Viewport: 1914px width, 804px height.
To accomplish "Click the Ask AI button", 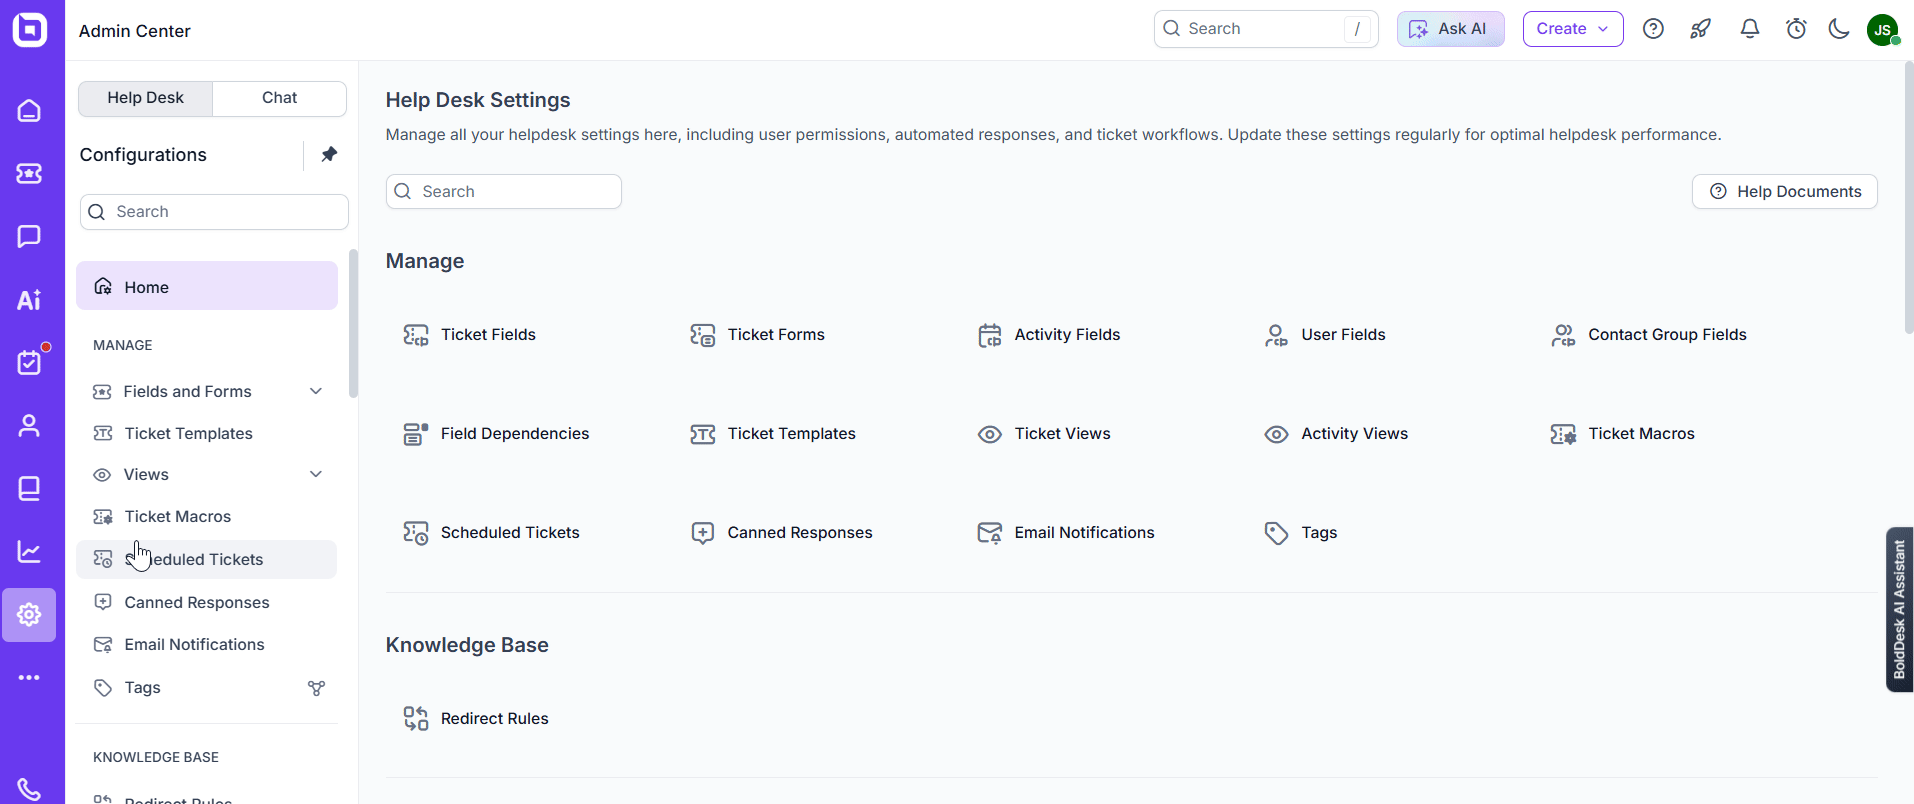I will (x=1450, y=29).
